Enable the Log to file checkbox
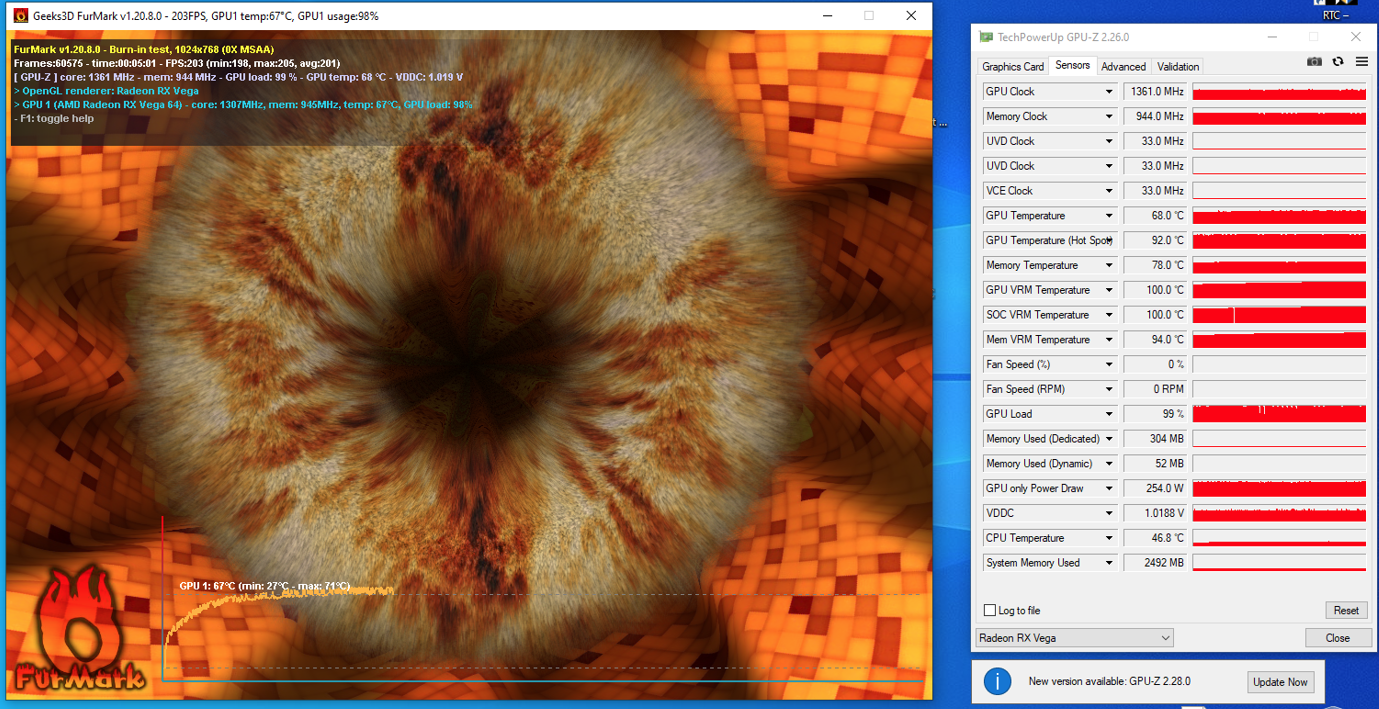This screenshot has width=1379, height=709. pyautogui.click(x=990, y=610)
